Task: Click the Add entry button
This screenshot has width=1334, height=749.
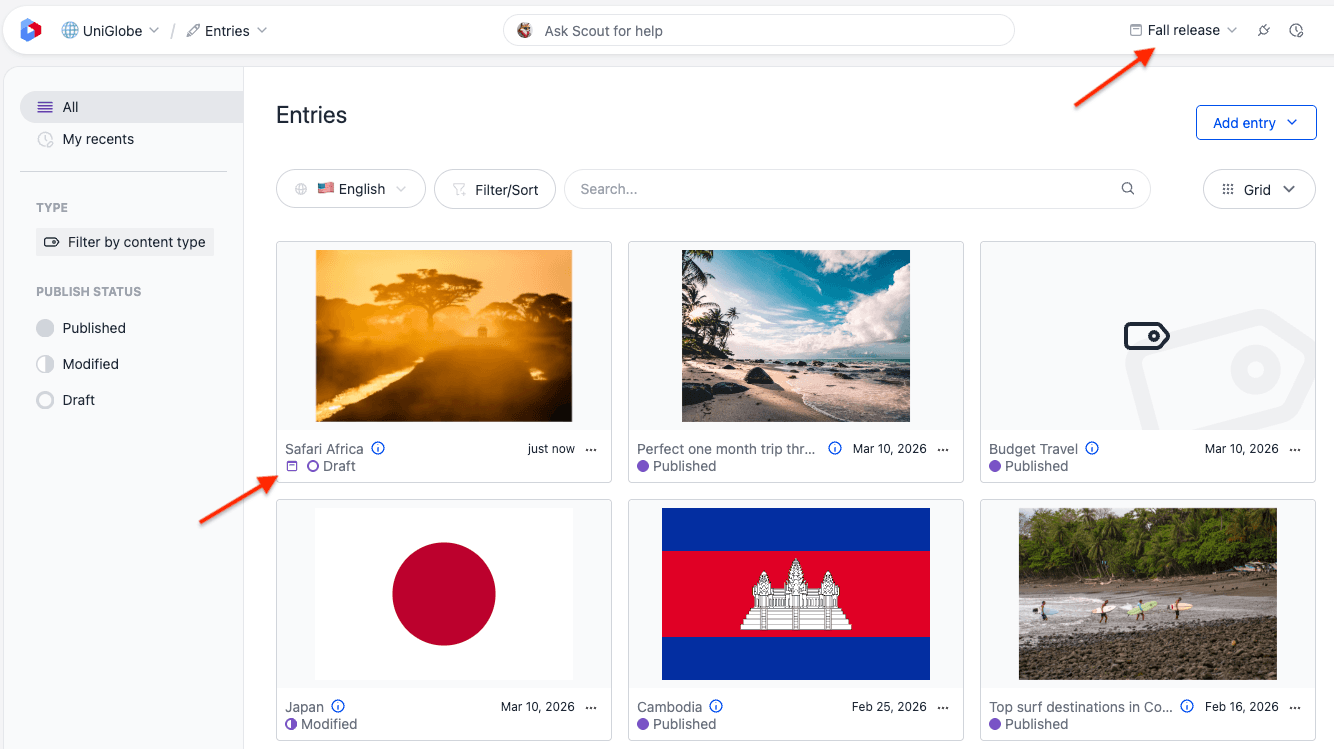Action: tap(1256, 123)
